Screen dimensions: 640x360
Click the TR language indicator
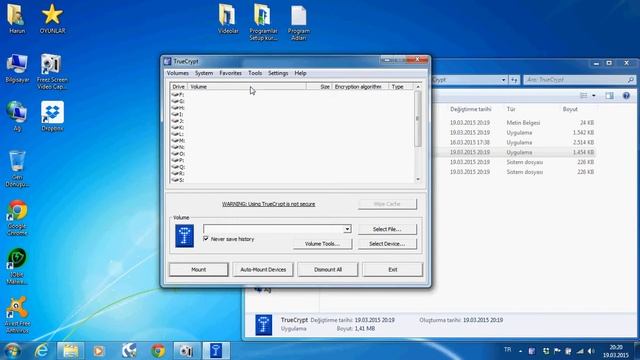tap(507, 350)
